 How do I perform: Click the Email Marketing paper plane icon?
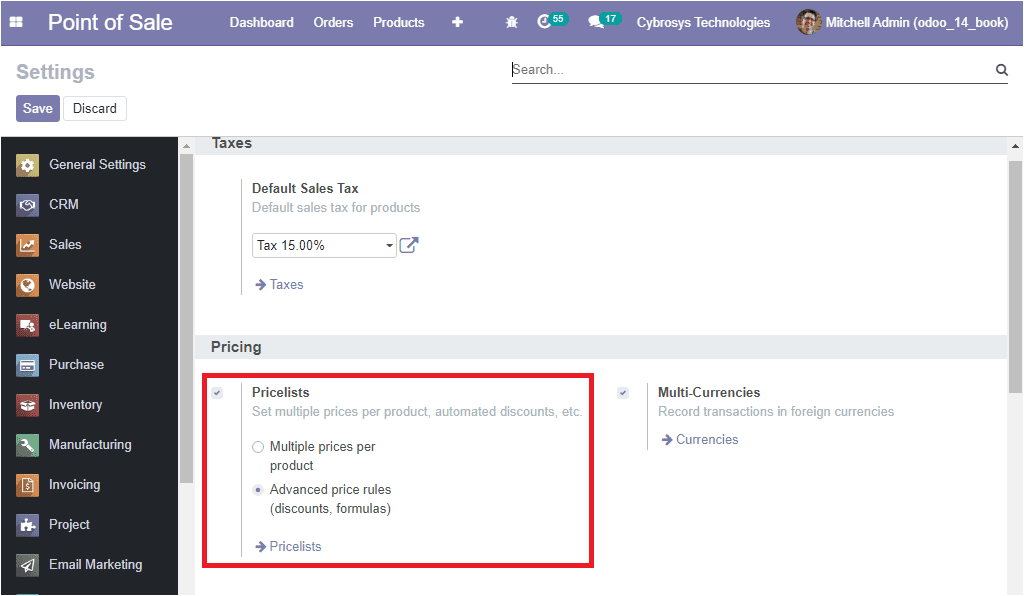click(x=27, y=565)
